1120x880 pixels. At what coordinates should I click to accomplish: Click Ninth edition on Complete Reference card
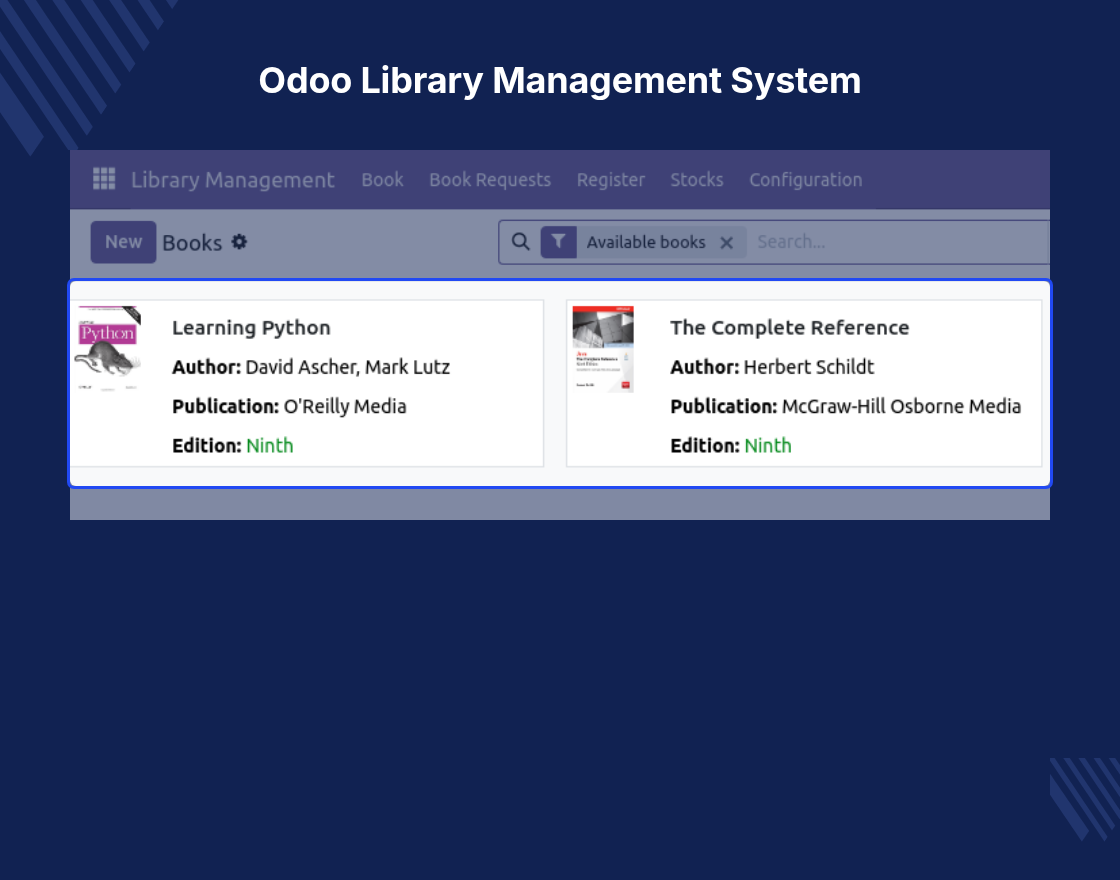(768, 446)
